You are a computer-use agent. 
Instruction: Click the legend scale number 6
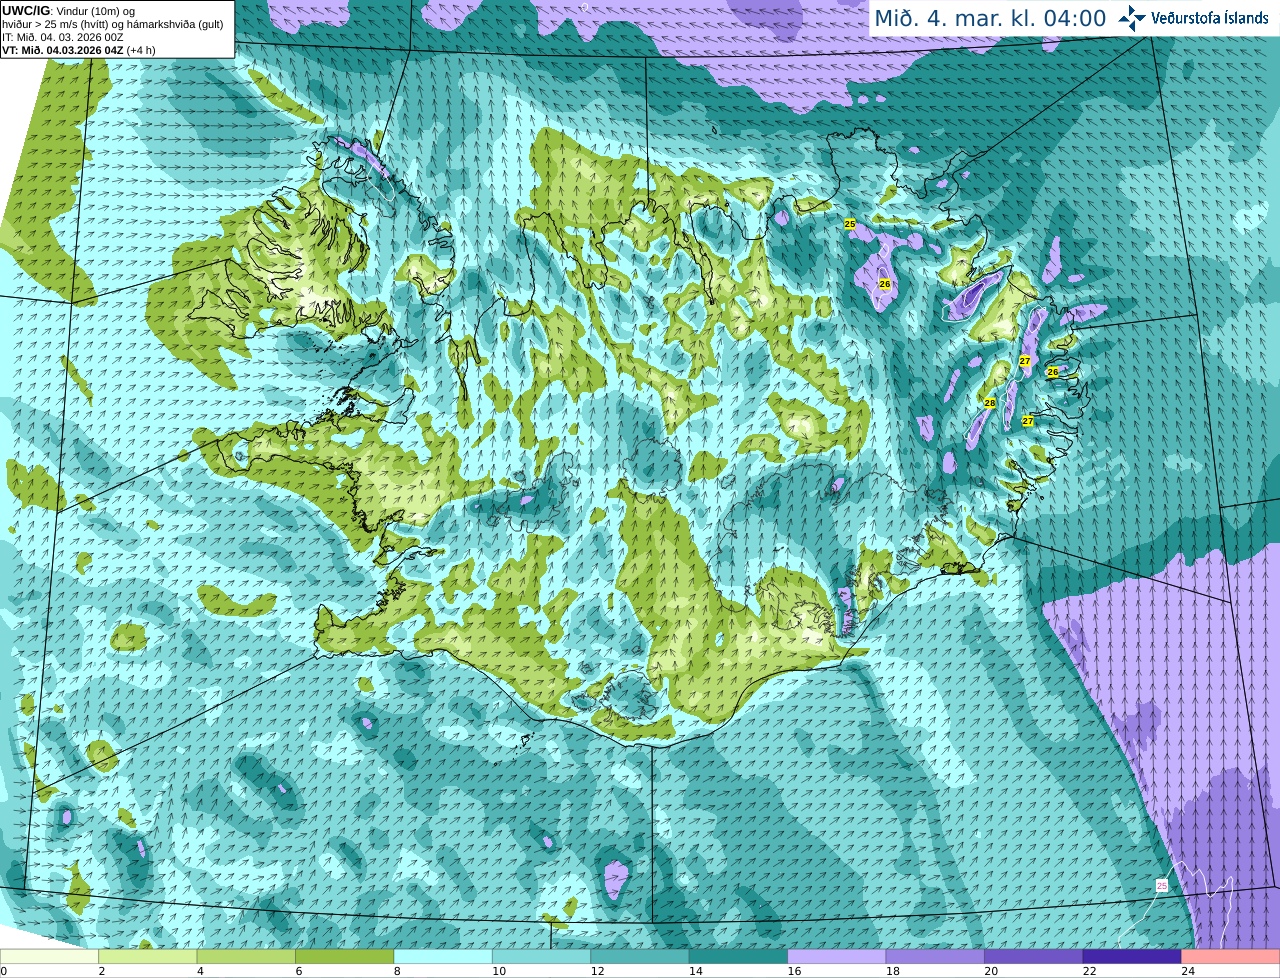coord(297,971)
